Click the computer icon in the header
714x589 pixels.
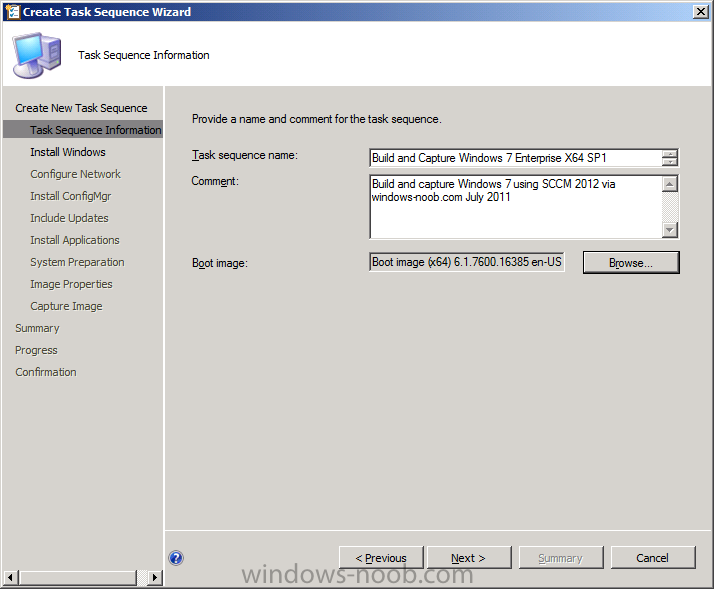click(37, 55)
